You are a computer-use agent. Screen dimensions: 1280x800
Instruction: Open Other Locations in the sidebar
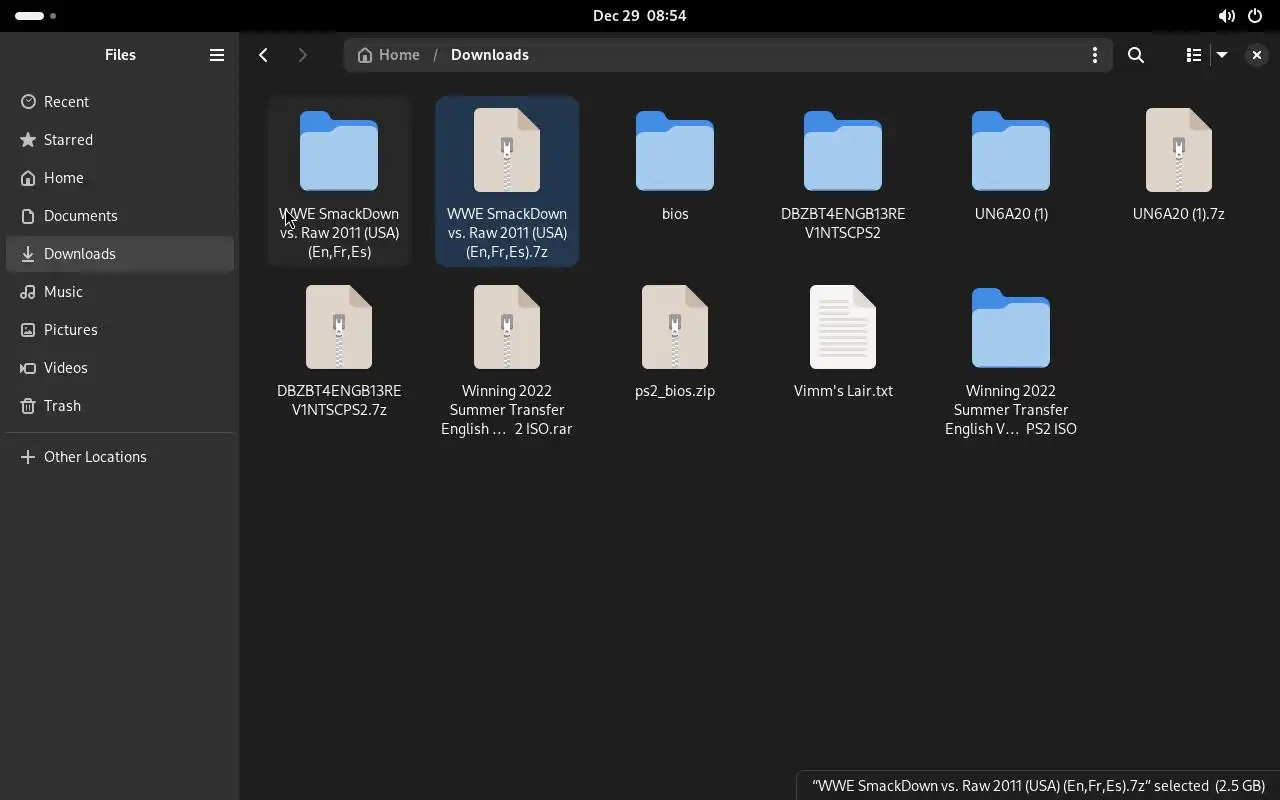[120, 457]
